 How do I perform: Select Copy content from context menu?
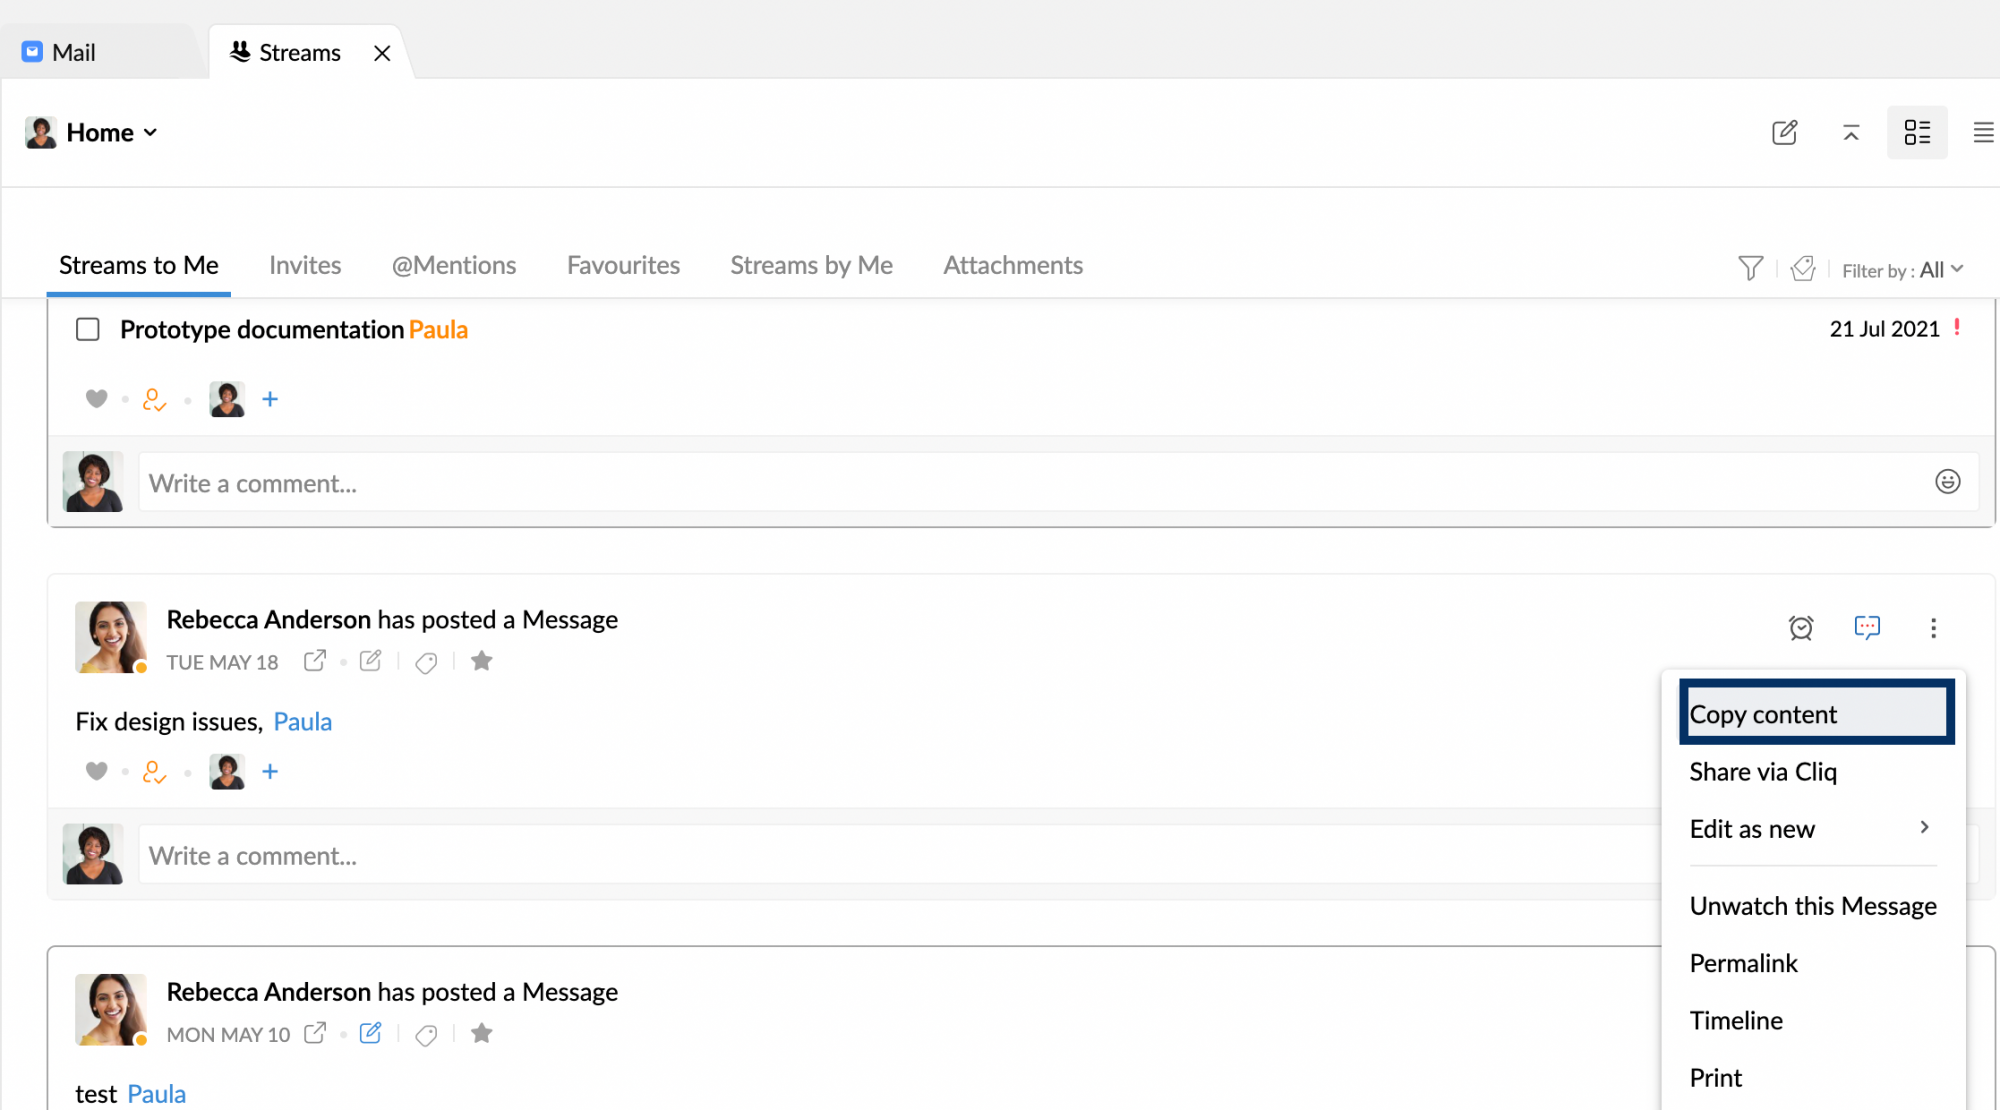(1815, 714)
